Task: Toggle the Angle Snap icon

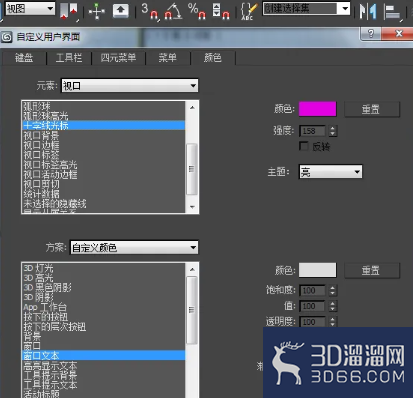Action: 173,11
